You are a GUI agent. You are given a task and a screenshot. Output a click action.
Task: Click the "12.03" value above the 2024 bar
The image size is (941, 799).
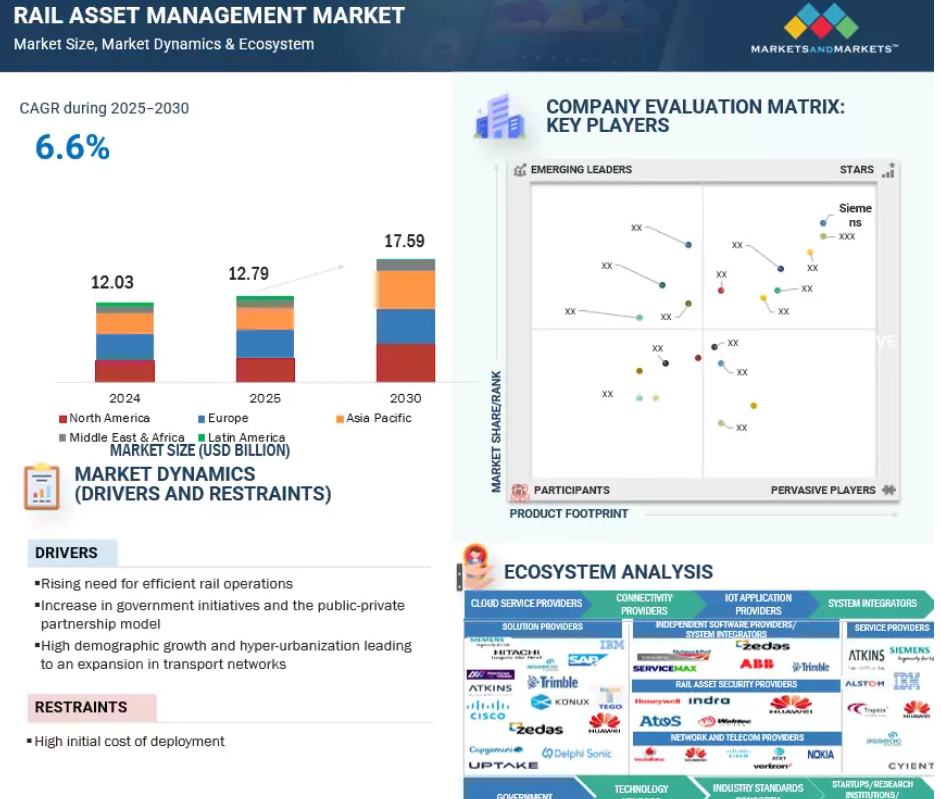coord(112,283)
